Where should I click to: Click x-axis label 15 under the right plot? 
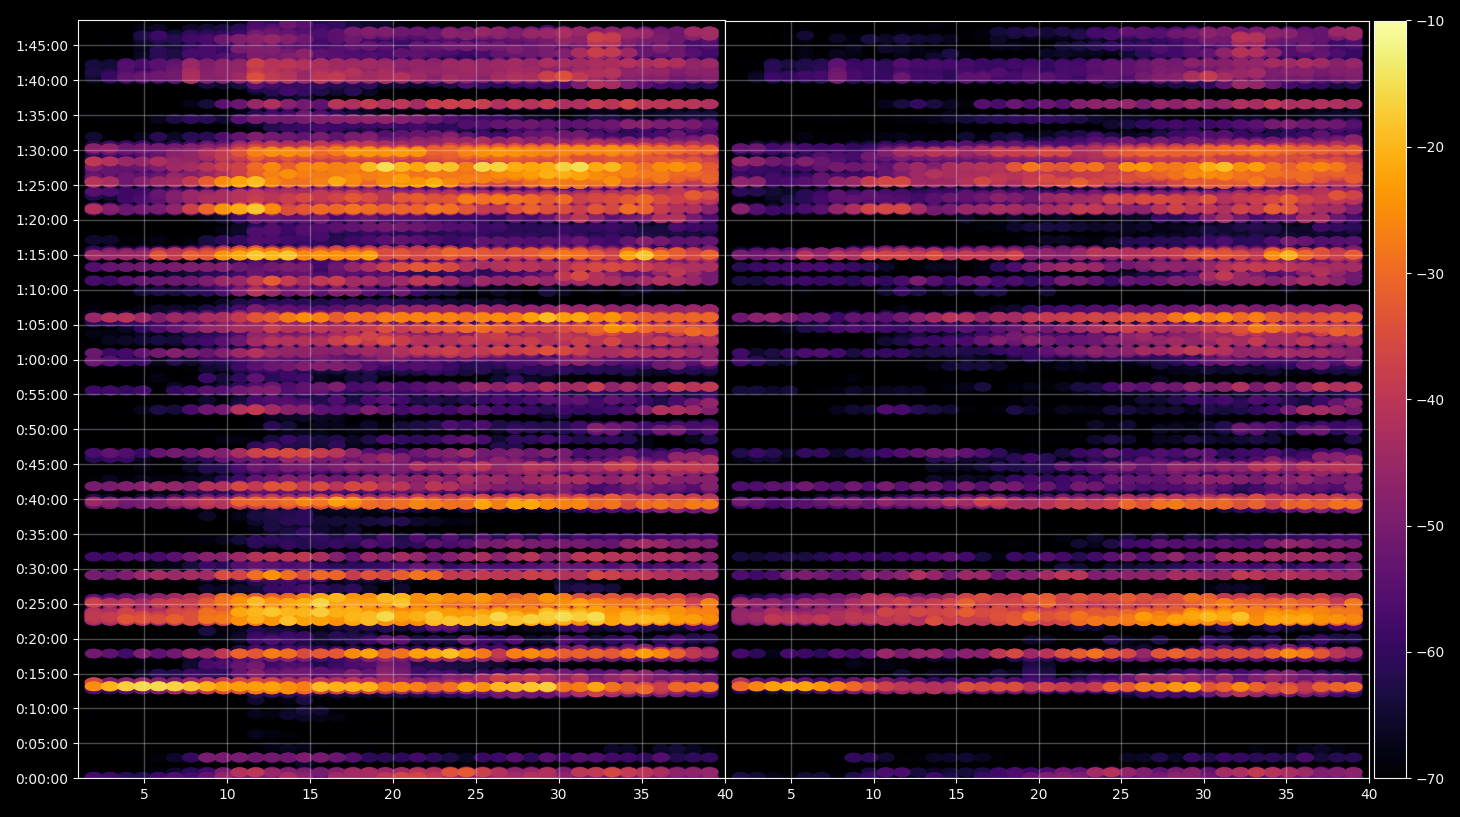(956, 795)
